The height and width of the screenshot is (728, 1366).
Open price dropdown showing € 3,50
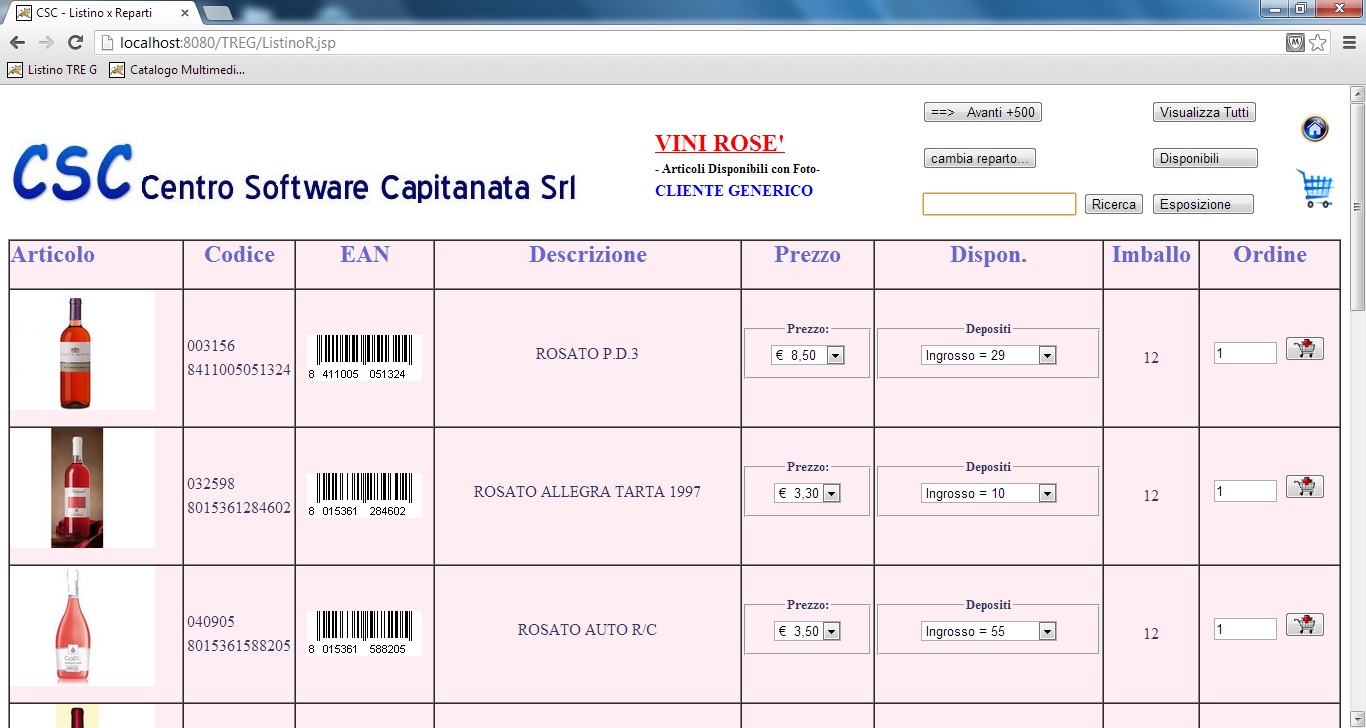(x=807, y=631)
